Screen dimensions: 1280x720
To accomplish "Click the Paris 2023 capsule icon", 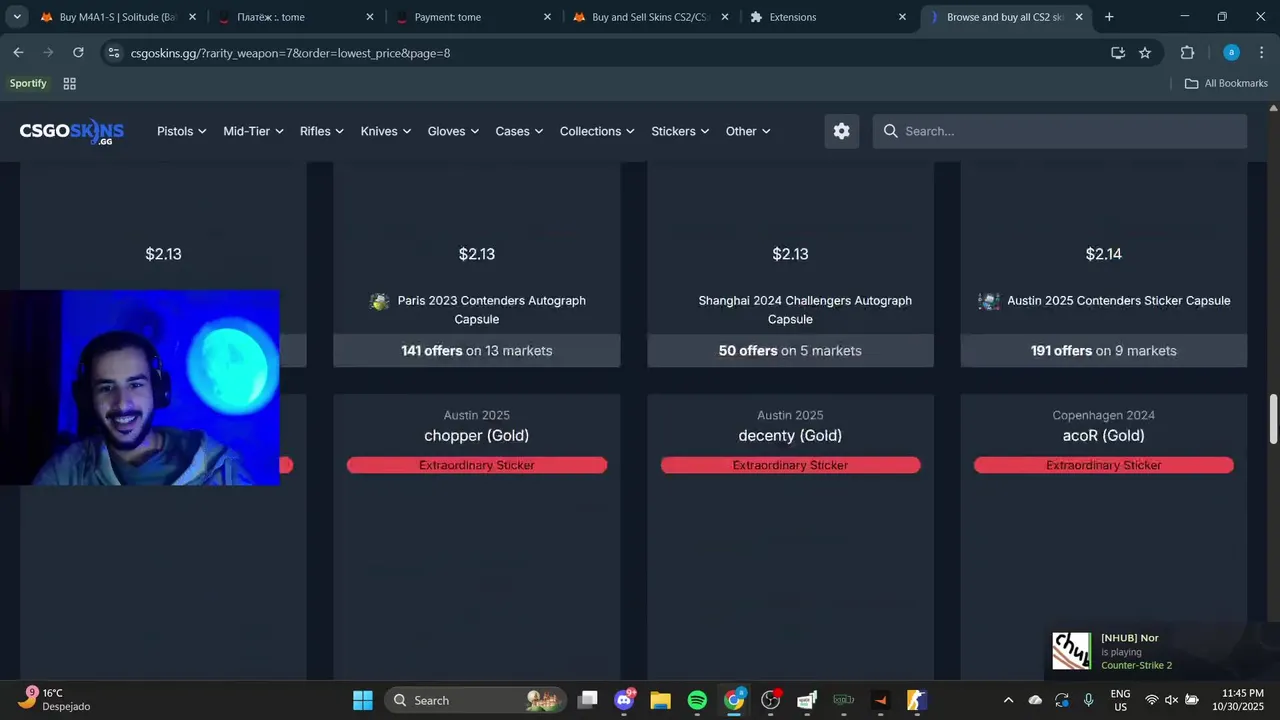I will [x=380, y=301].
